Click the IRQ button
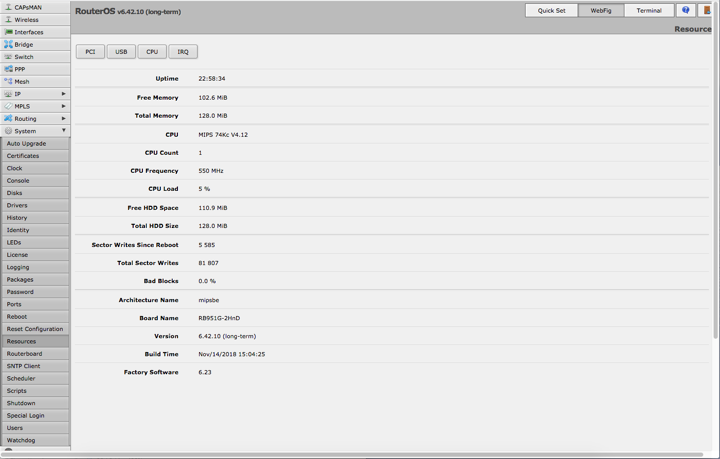 click(183, 52)
